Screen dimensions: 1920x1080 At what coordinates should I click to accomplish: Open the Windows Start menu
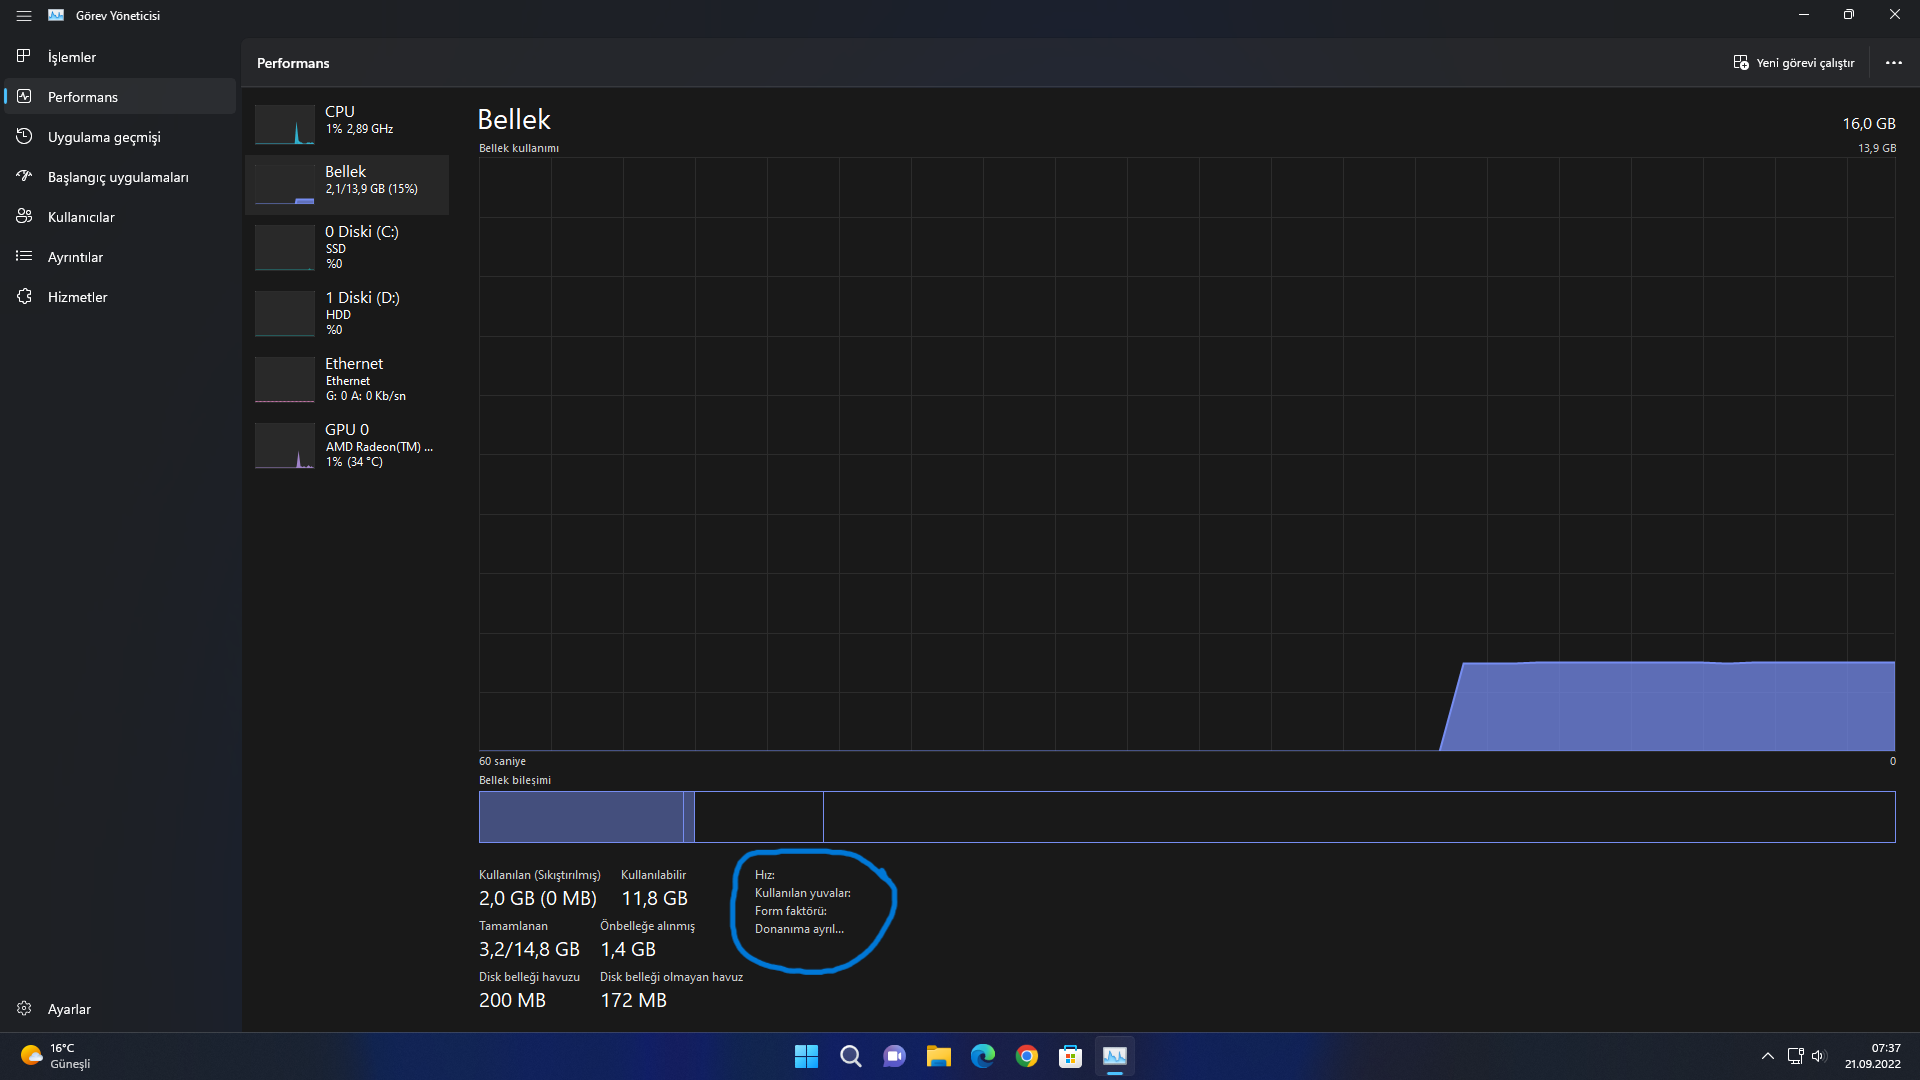point(806,1056)
